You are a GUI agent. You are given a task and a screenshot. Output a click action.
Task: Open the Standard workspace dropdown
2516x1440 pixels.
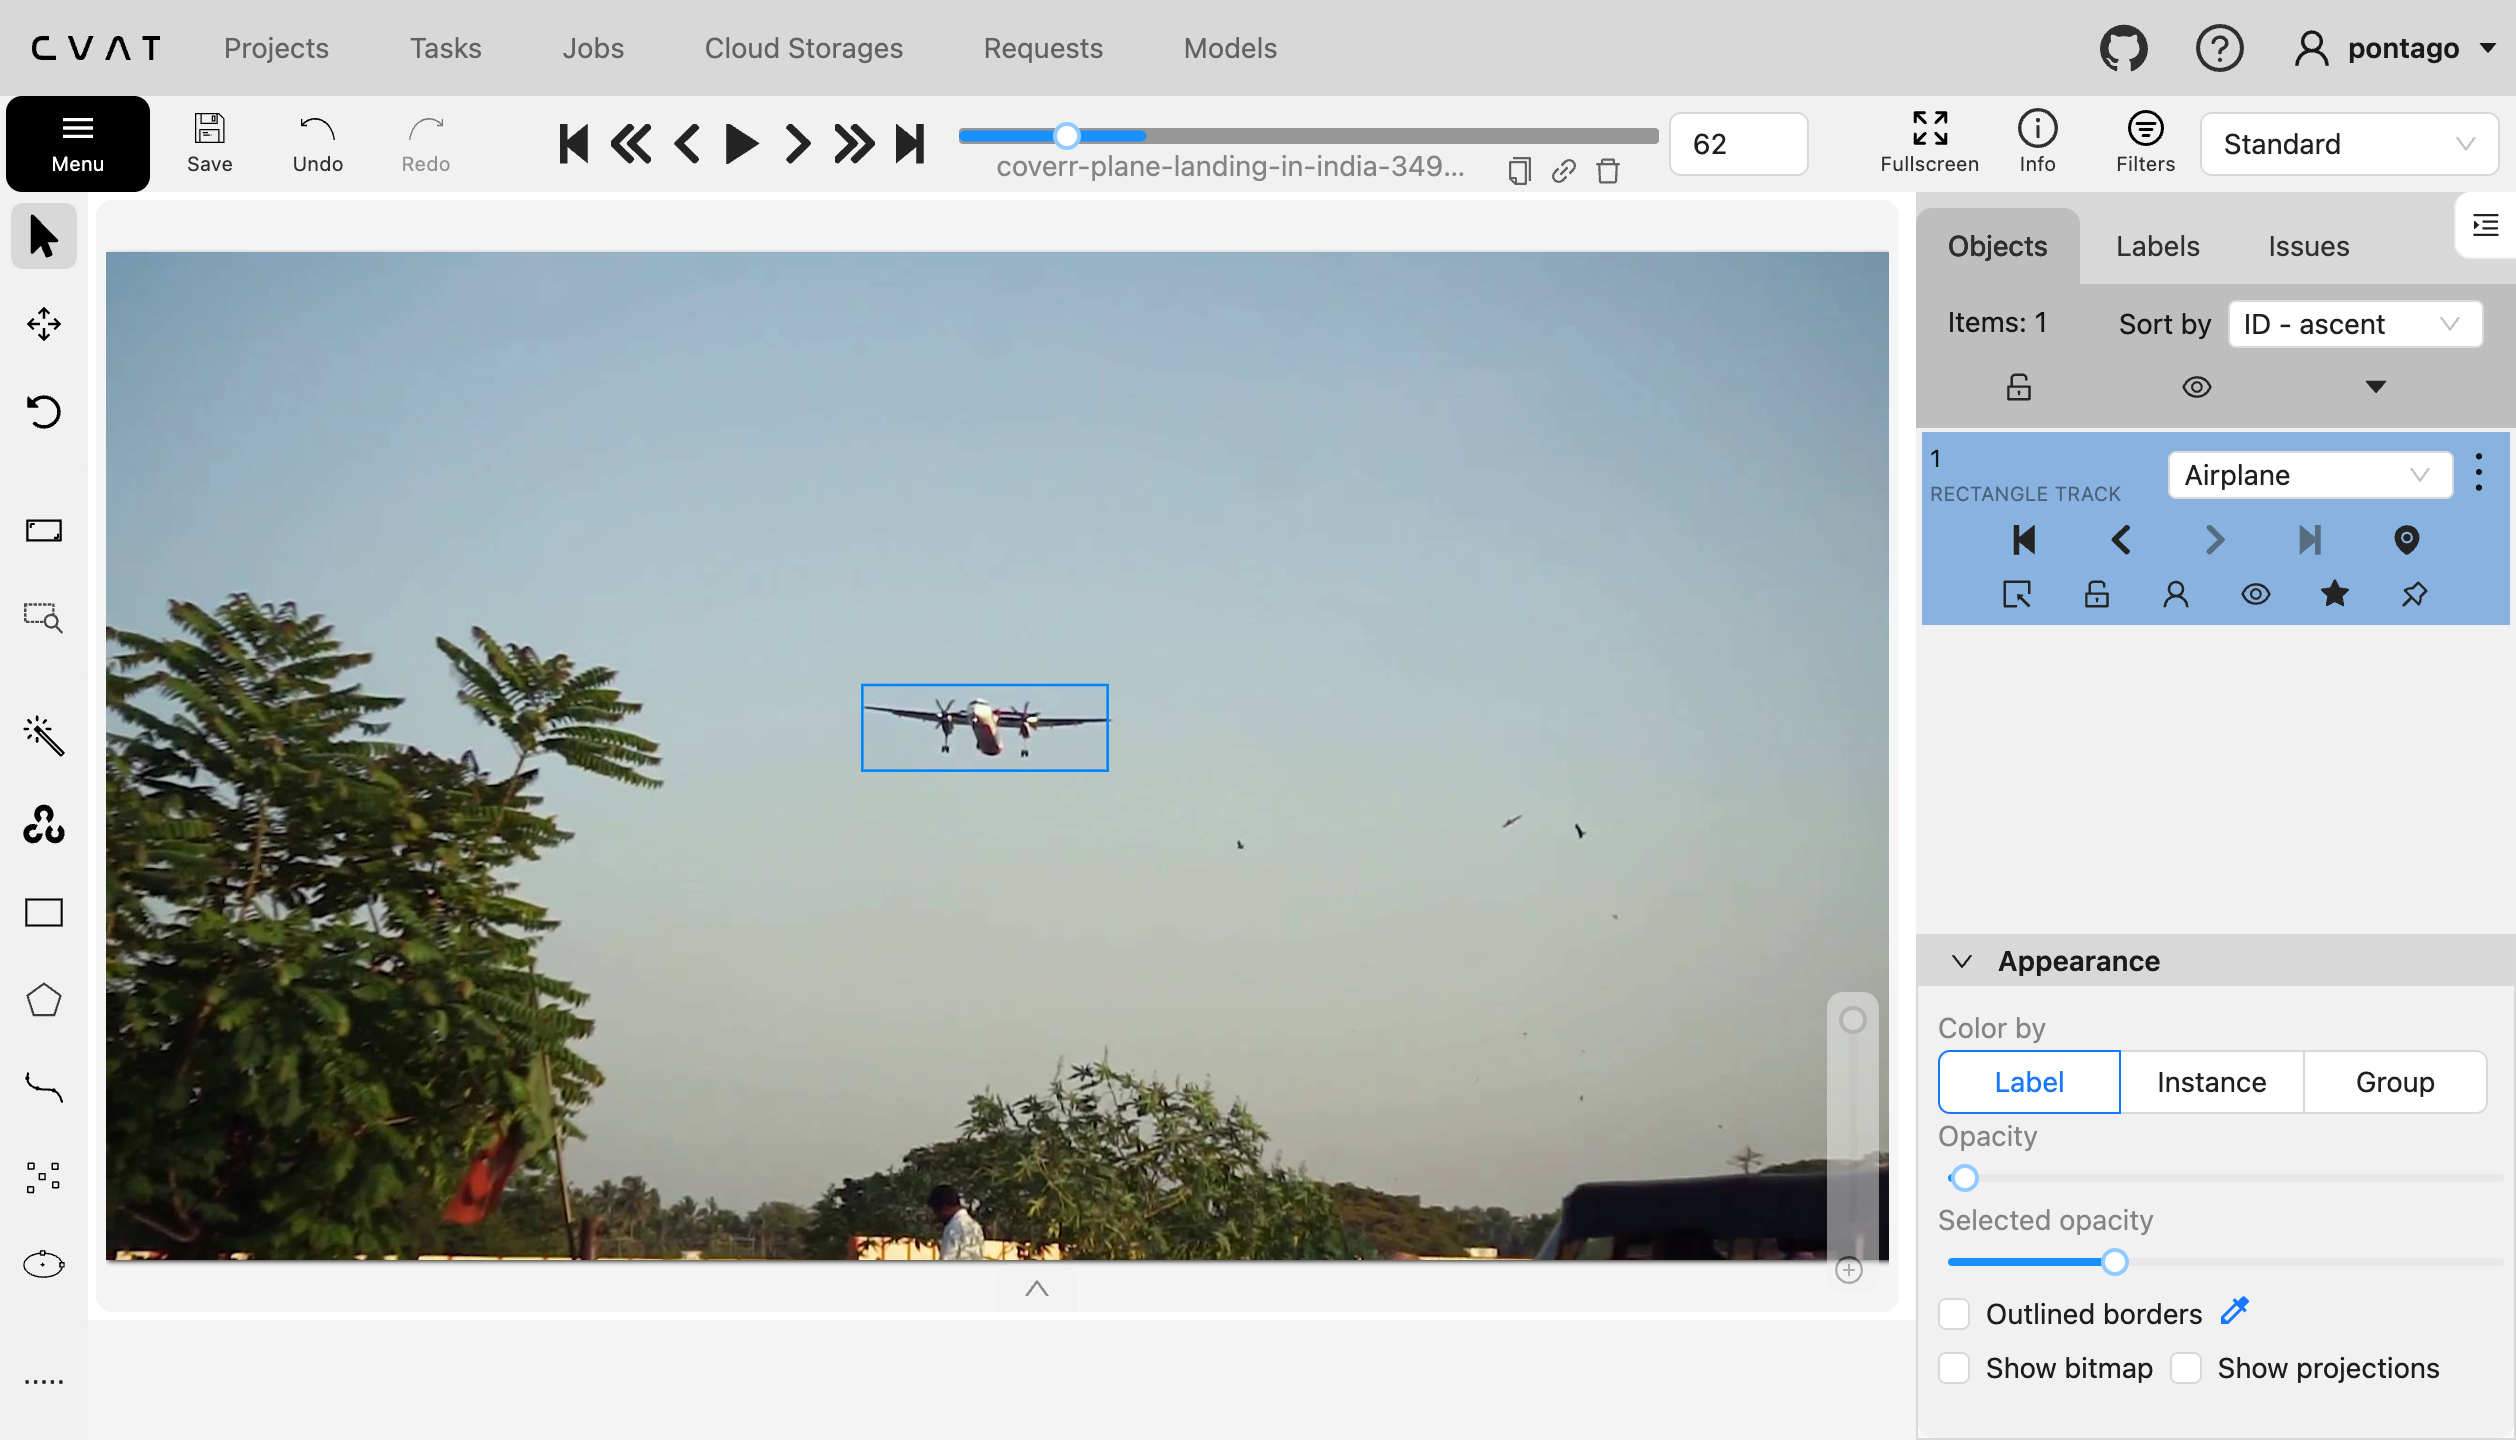(2349, 144)
